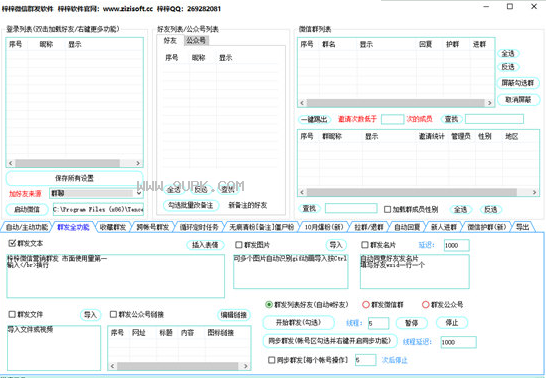Click the 插入表情 button
546x378 pixels.
coord(205,245)
